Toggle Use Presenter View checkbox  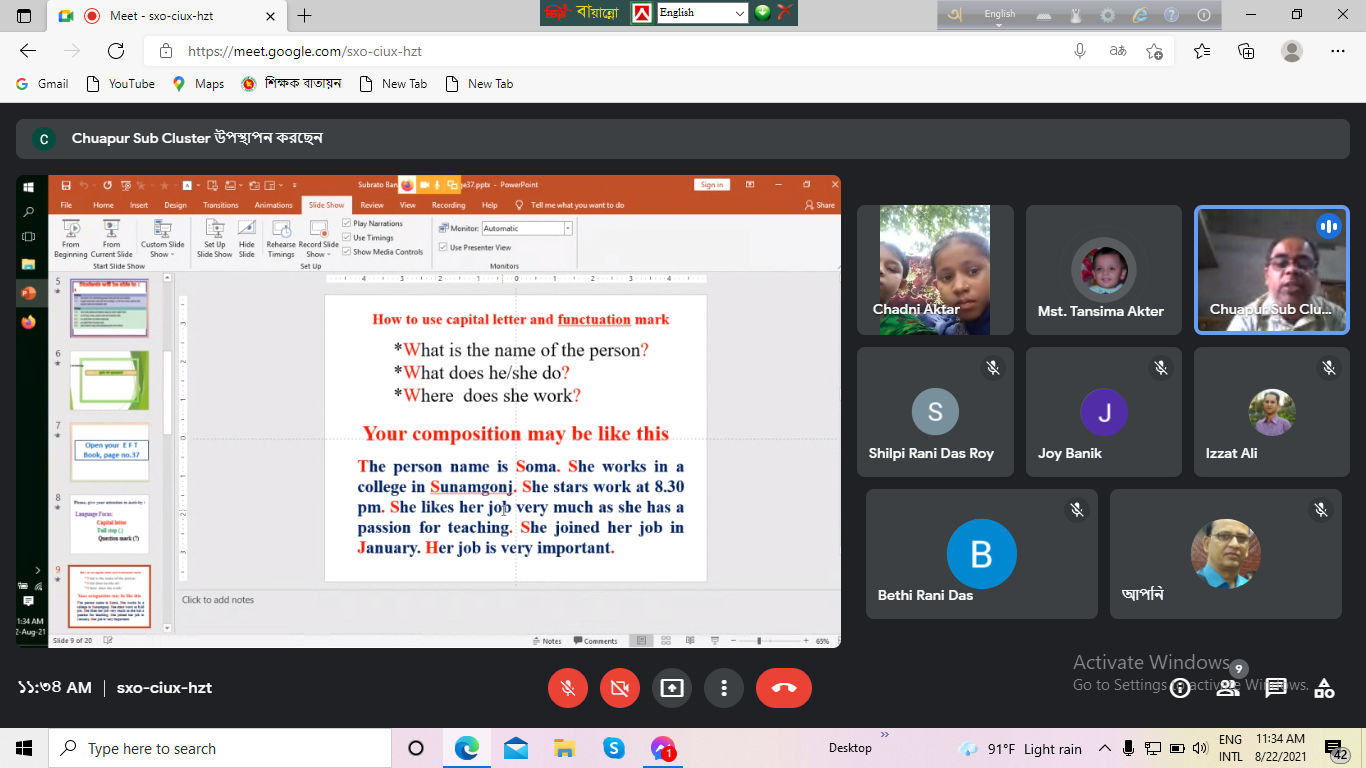444,247
